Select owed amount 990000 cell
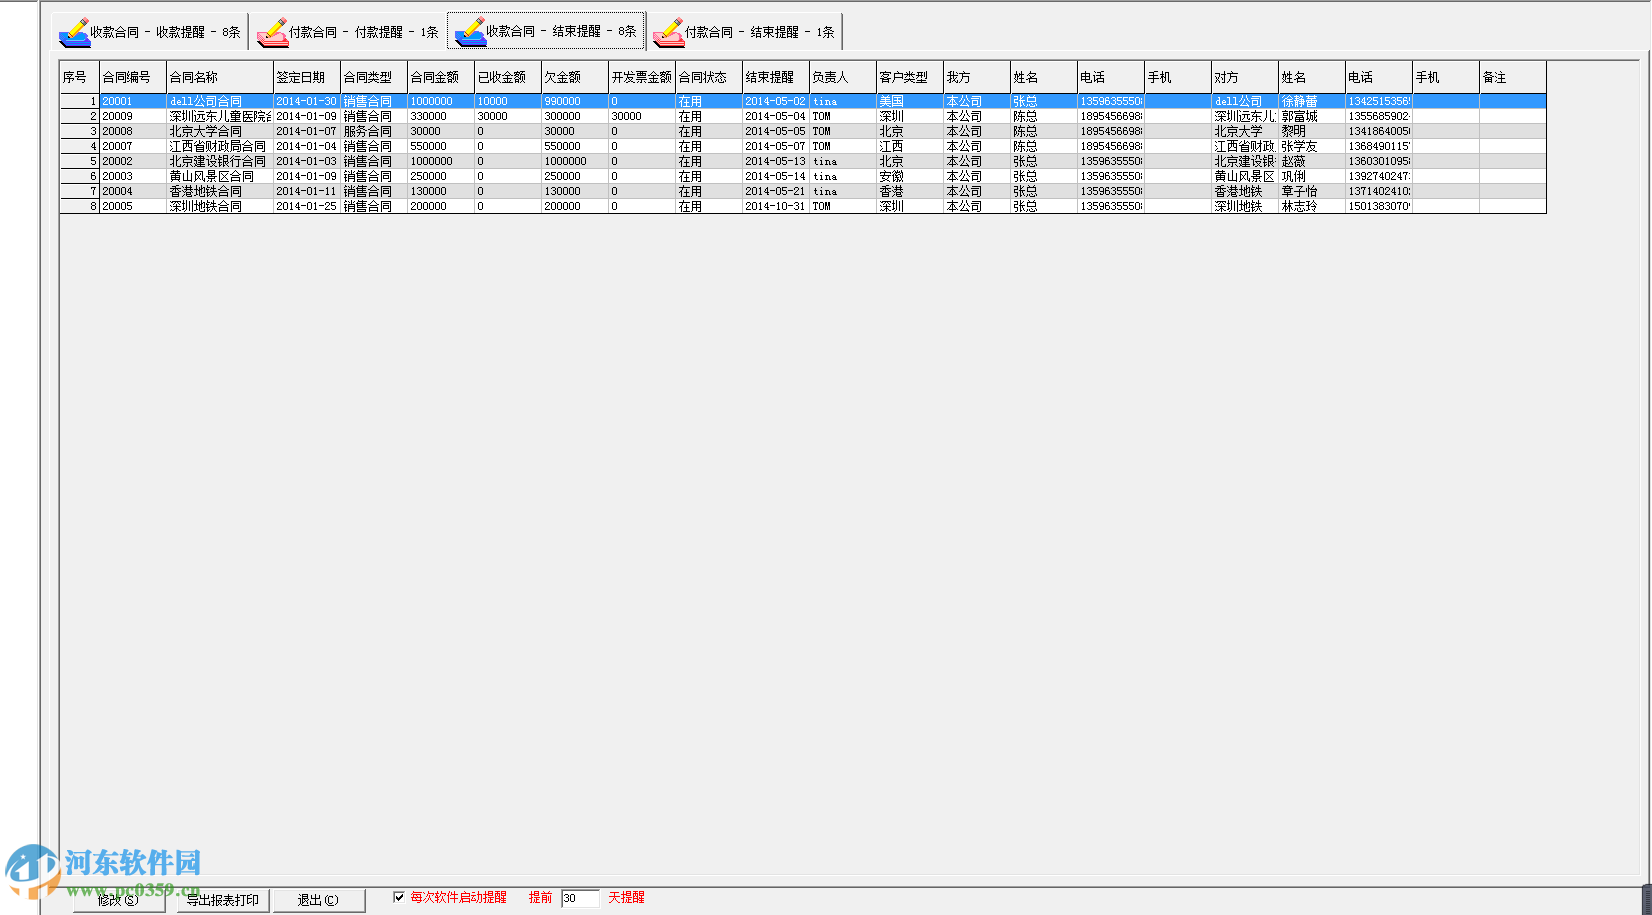The height and width of the screenshot is (915, 1652). pyautogui.click(x=575, y=101)
